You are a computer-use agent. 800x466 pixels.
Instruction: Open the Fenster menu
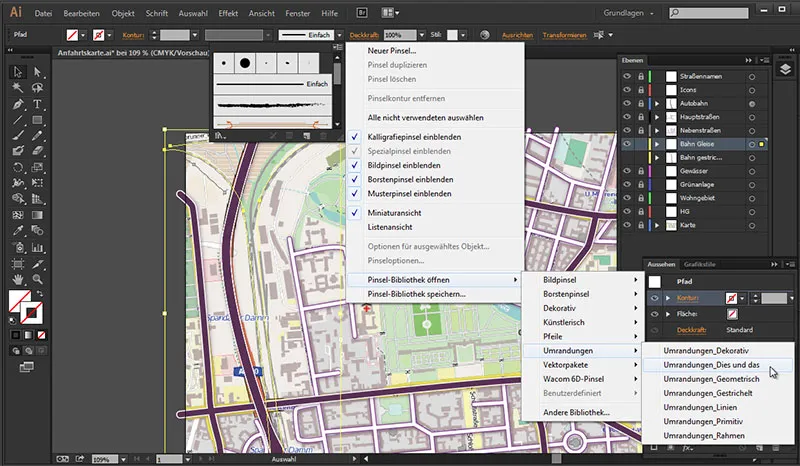(297, 13)
